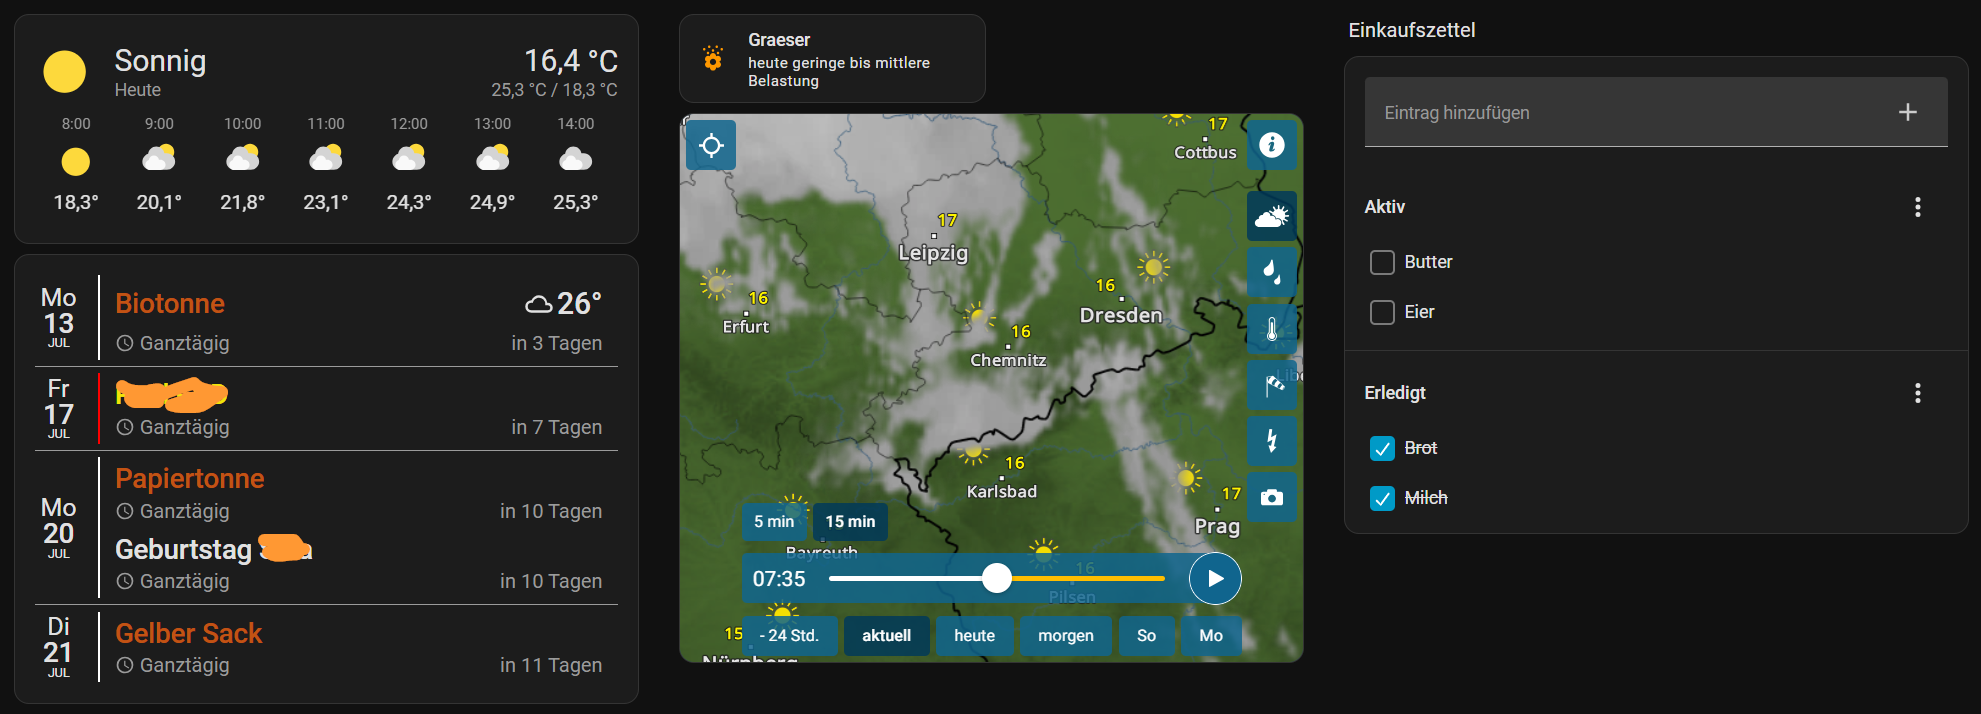This screenshot has height=714, width=1981.
Task: Click the 12:00 forecast weather icon
Action: [x=409, y=158]
